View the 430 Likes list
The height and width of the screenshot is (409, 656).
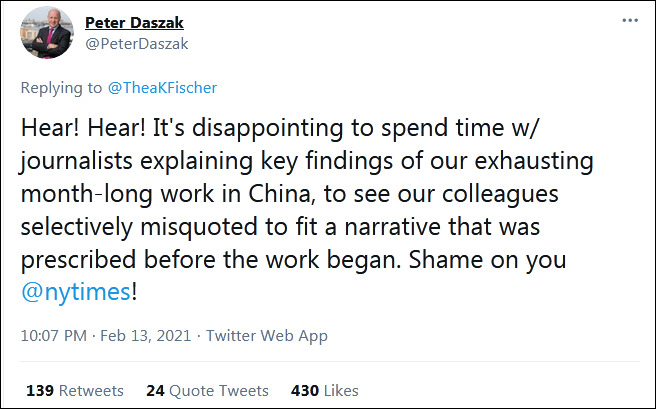pos(304,390)
